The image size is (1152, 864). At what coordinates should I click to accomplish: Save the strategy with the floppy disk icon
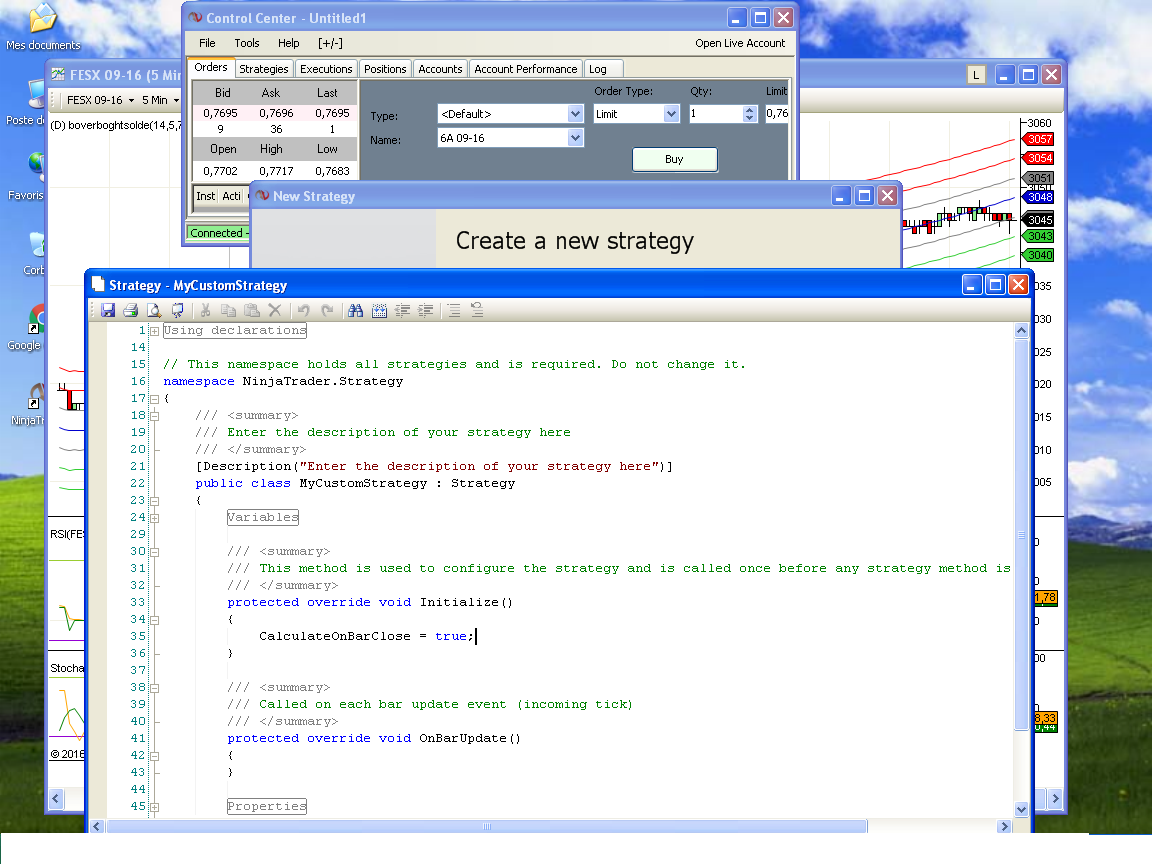pos(108,311)
